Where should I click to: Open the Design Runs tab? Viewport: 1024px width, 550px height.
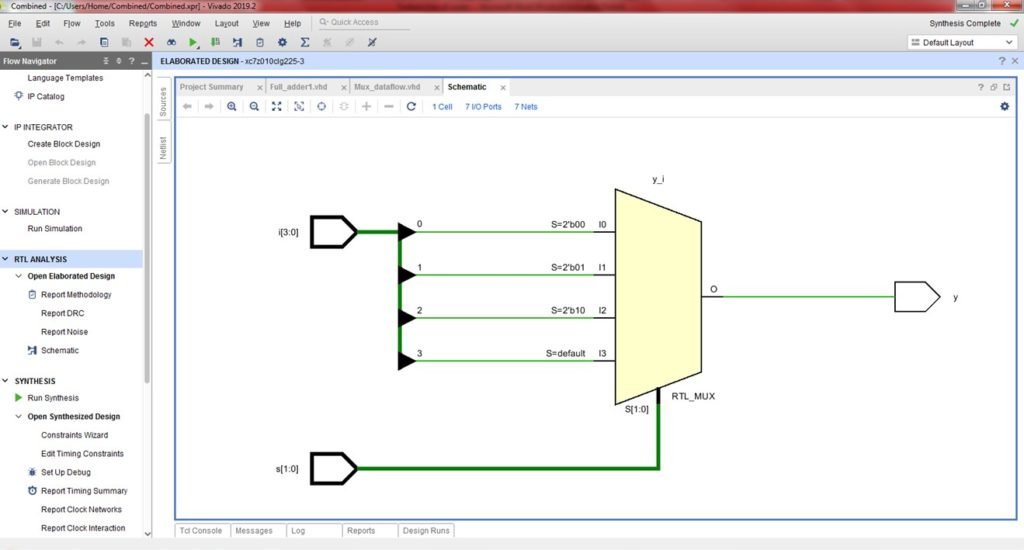[426, 530]
